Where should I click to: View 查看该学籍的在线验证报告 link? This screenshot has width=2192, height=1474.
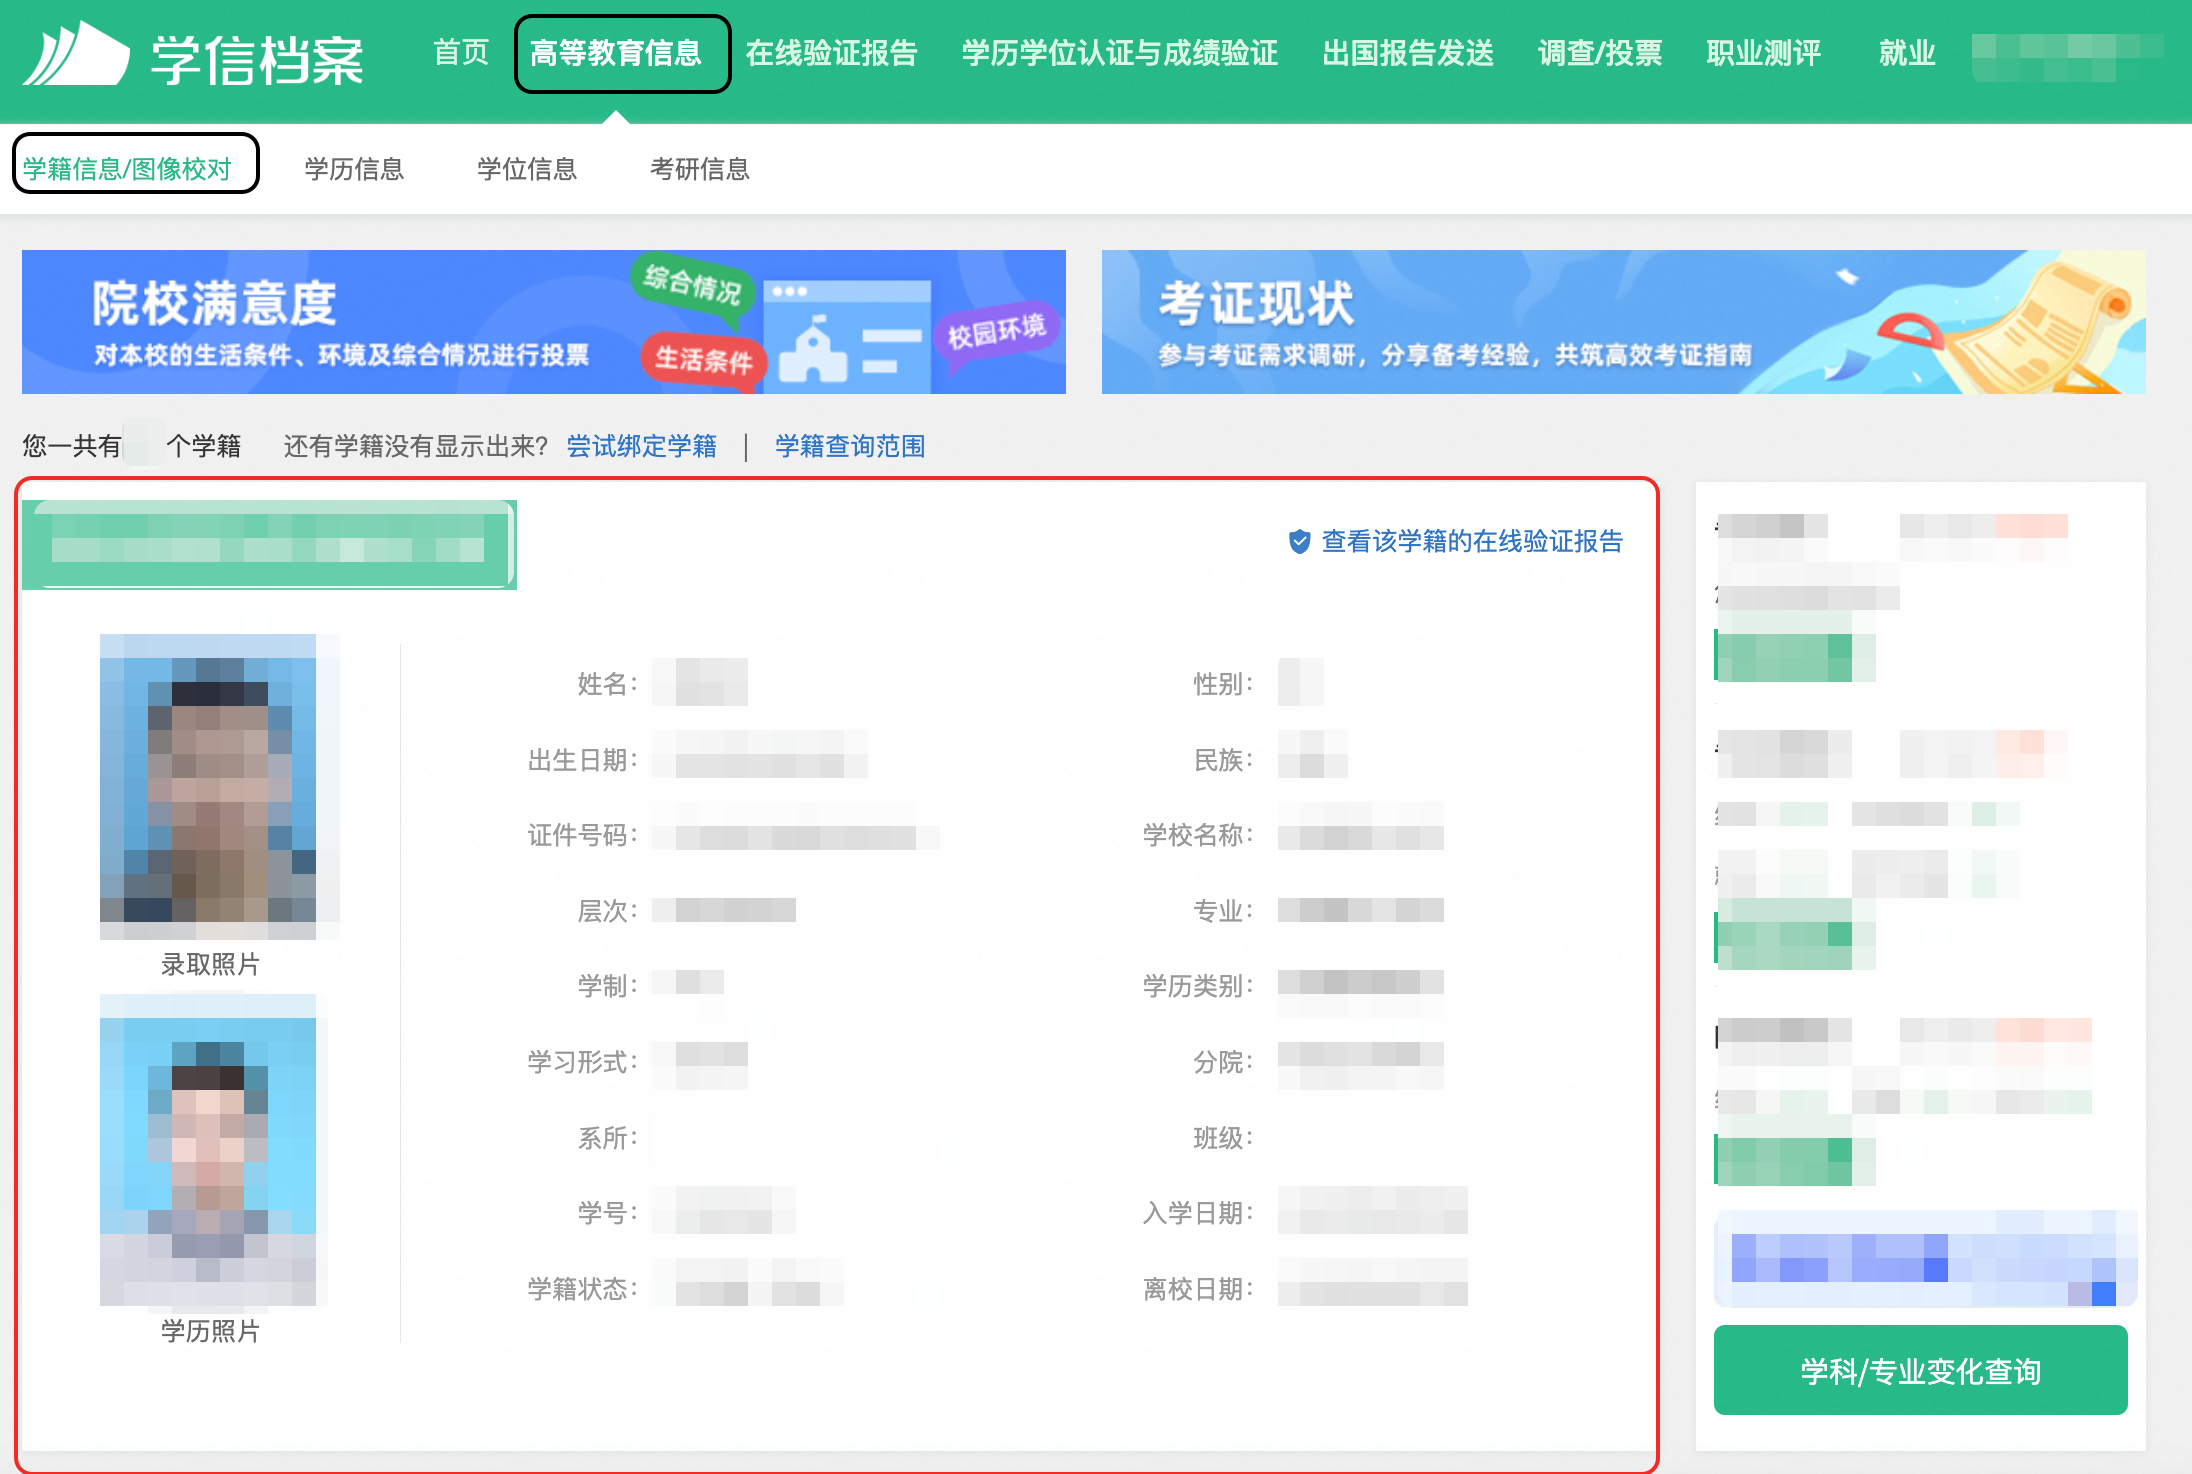[1472, 542]
